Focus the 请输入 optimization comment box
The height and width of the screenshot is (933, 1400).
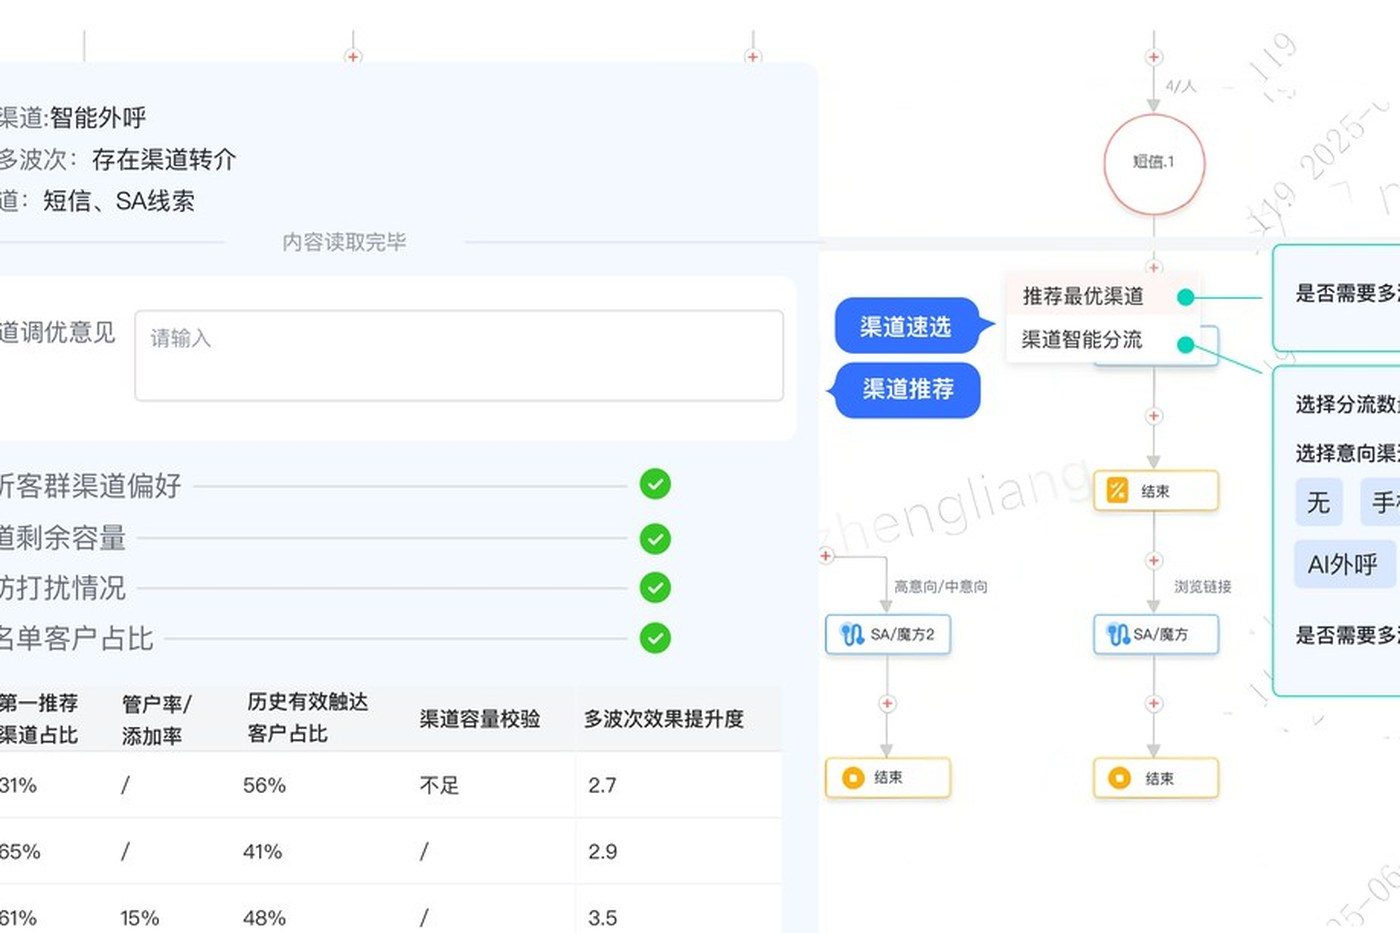[459, 356]
